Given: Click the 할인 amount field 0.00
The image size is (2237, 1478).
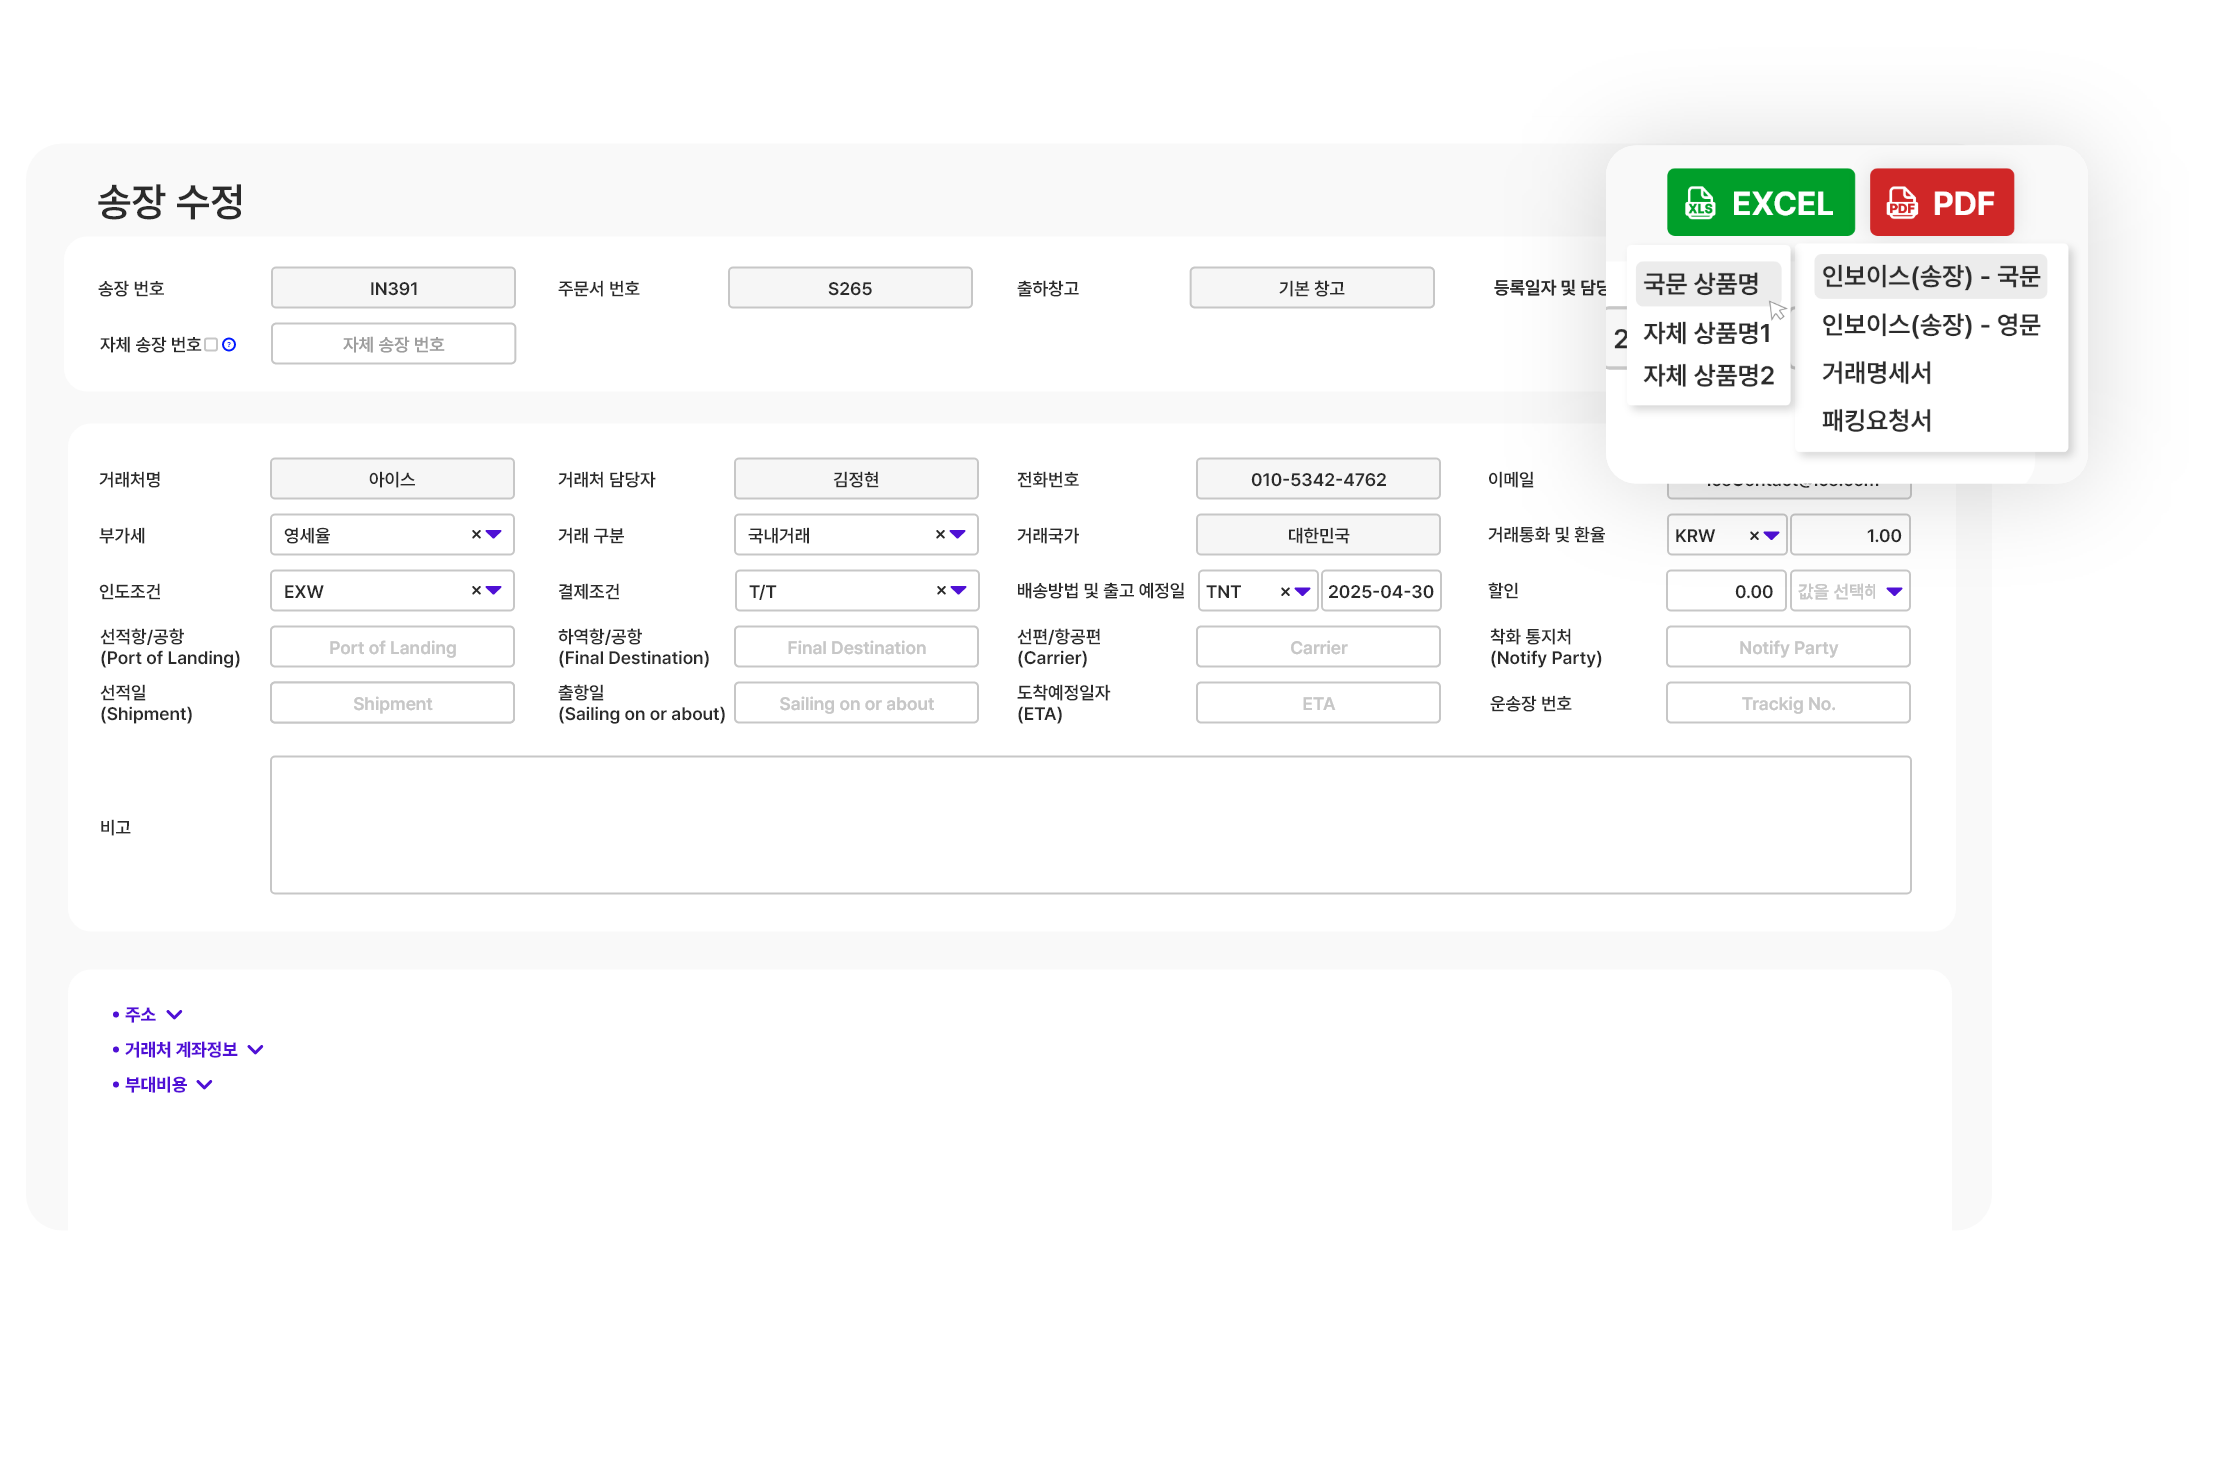Looking at the screenshot, I should click(1726, 590).
